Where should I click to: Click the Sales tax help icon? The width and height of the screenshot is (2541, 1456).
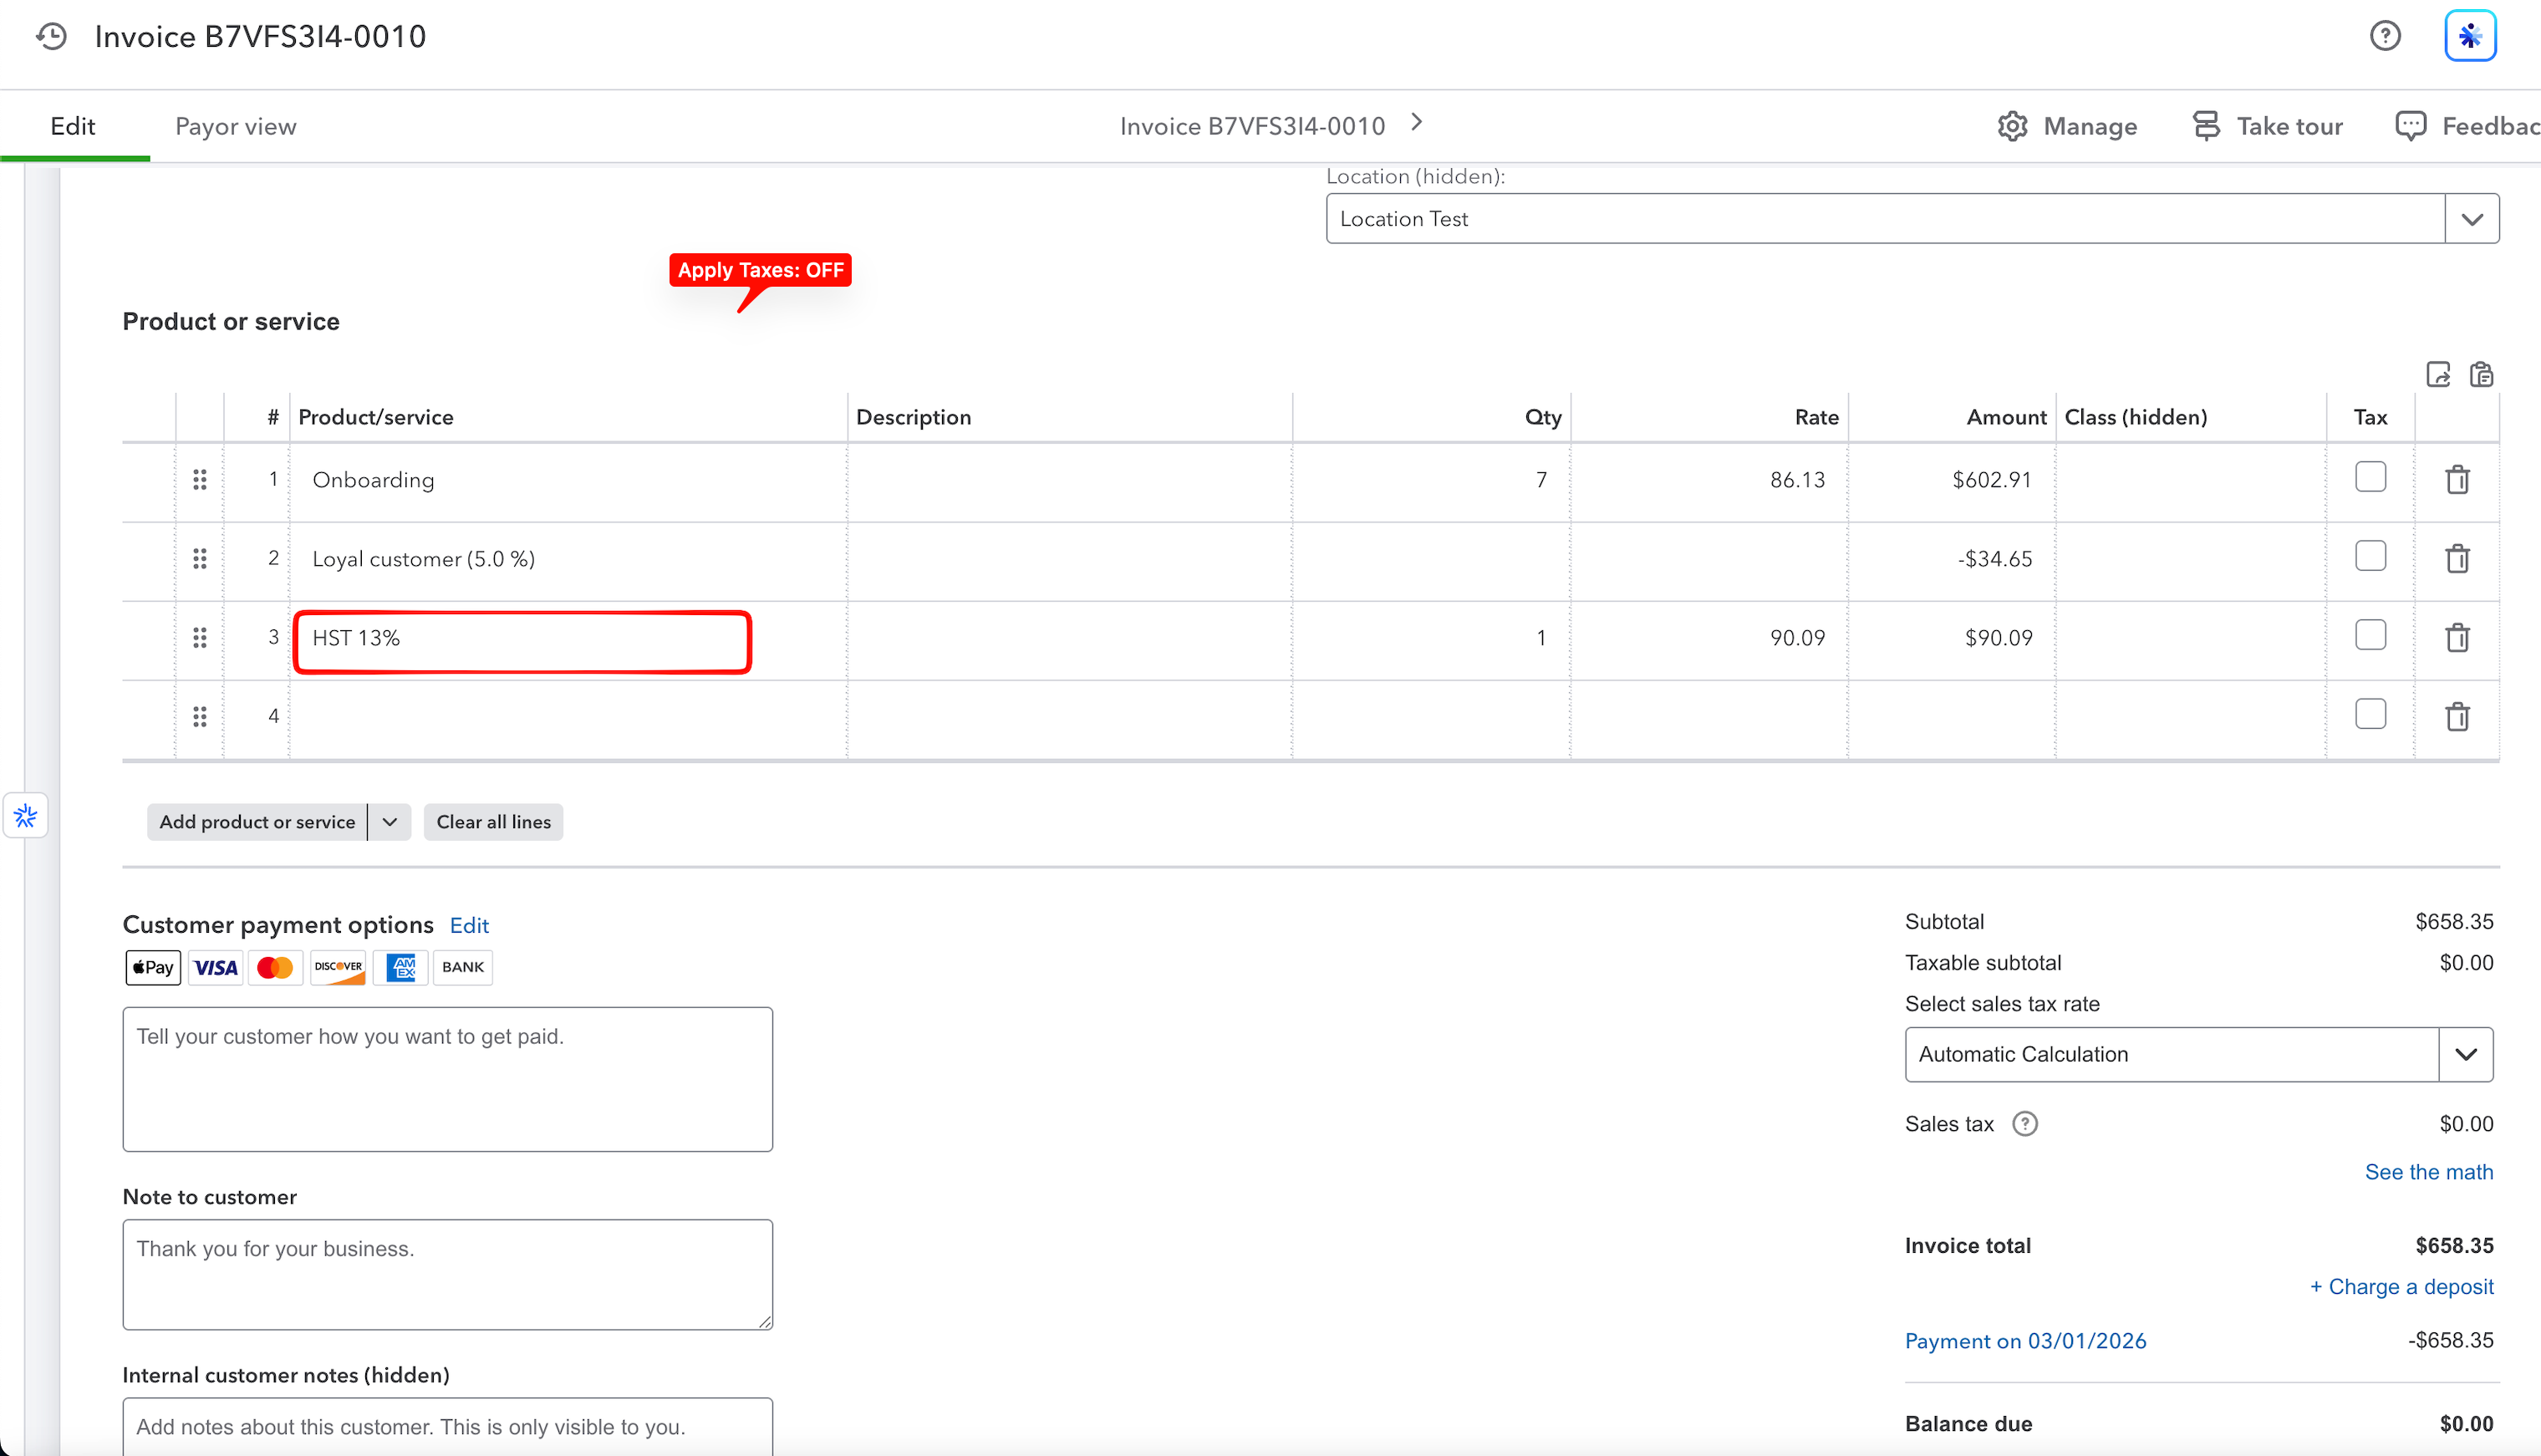click(x=2025, y=1124)
